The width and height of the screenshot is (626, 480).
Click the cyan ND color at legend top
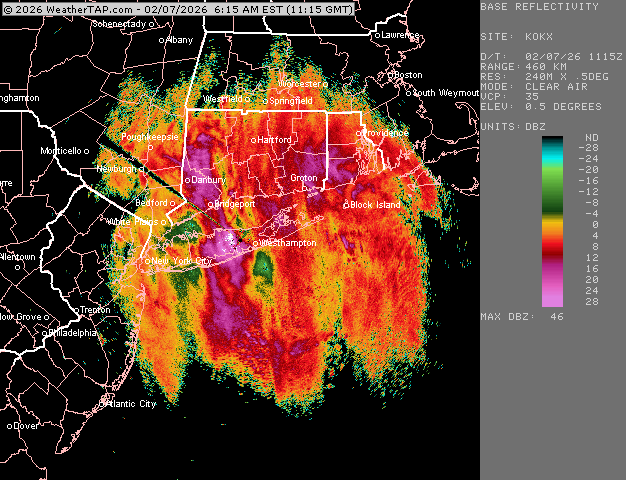[x=552, y=141]
